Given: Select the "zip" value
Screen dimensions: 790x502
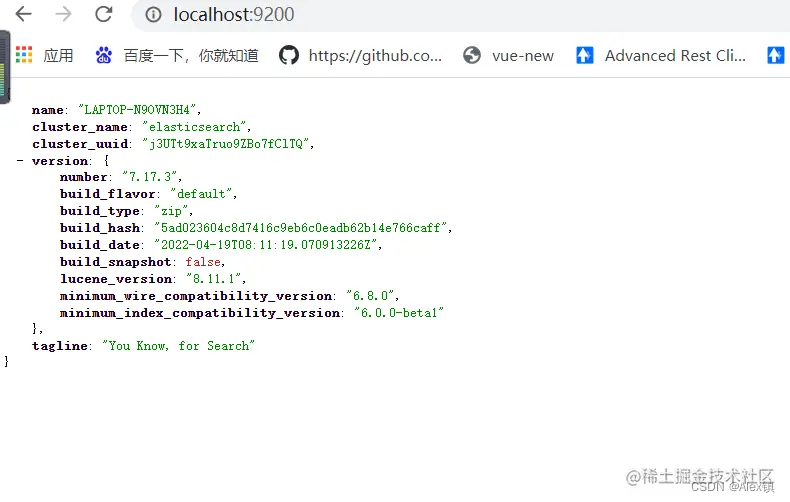Looking at the screenshot, I should pos(171,211).
